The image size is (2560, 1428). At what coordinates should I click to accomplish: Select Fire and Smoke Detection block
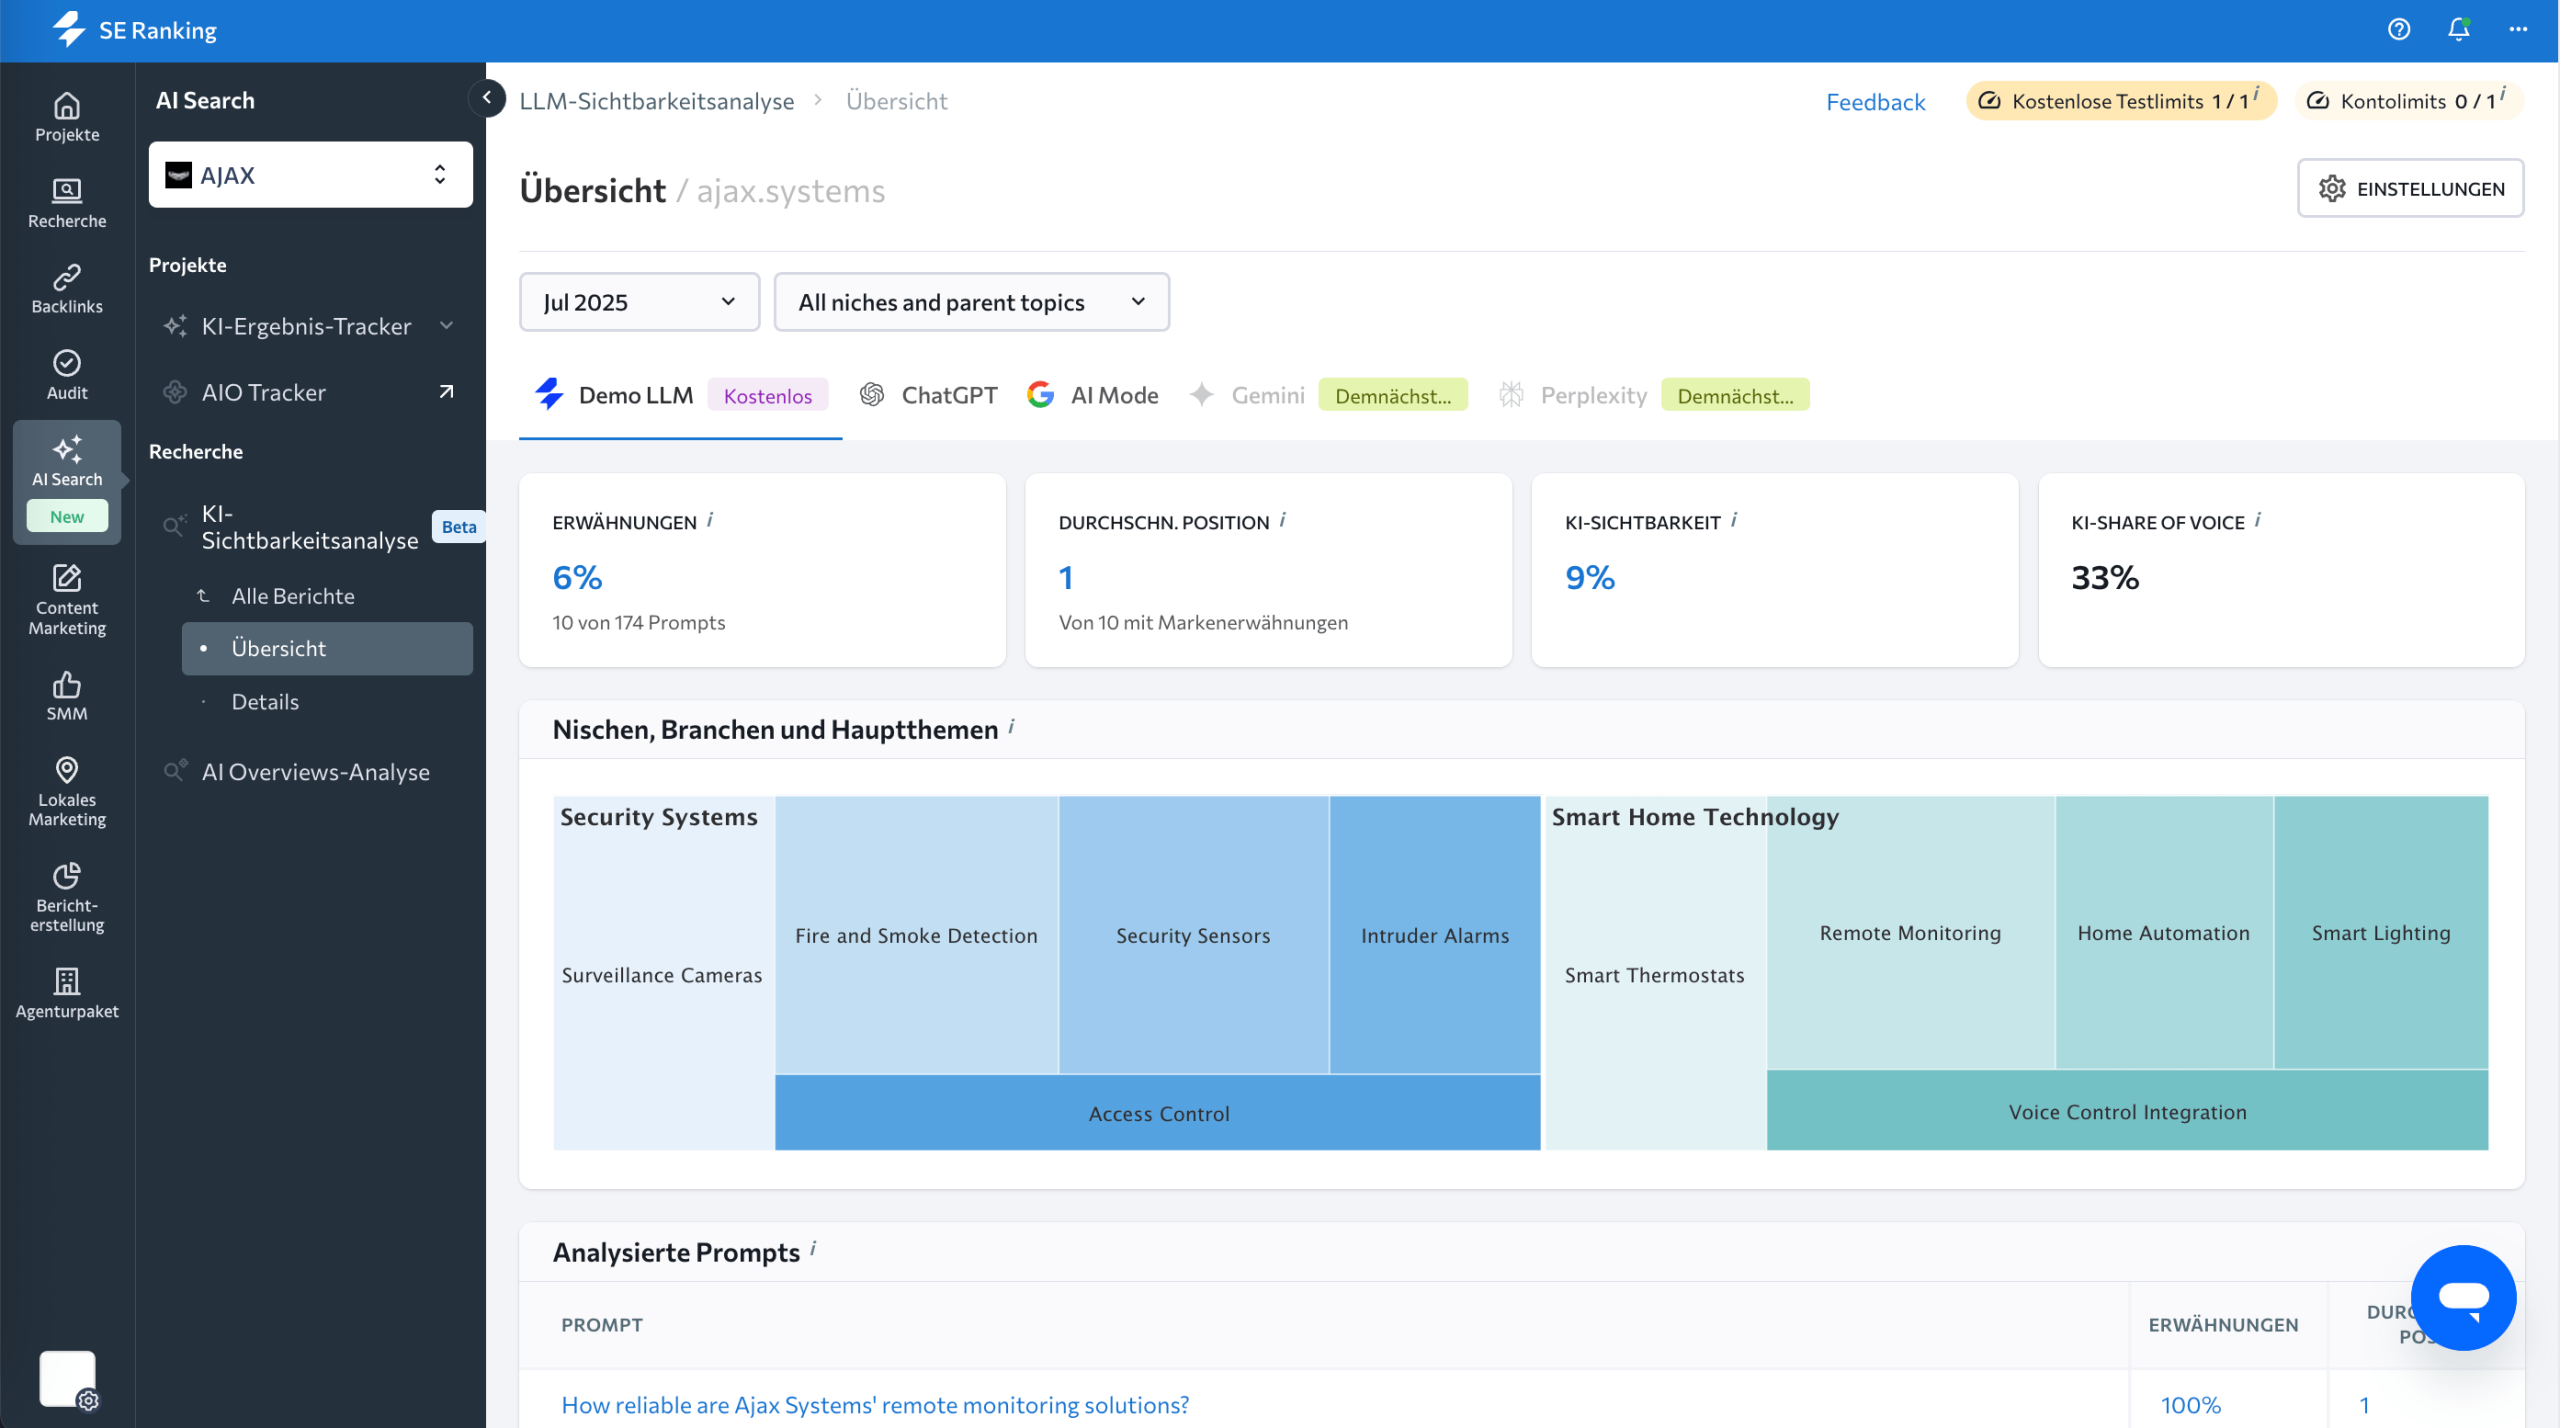pyautogui.click(x=916, y=935)
